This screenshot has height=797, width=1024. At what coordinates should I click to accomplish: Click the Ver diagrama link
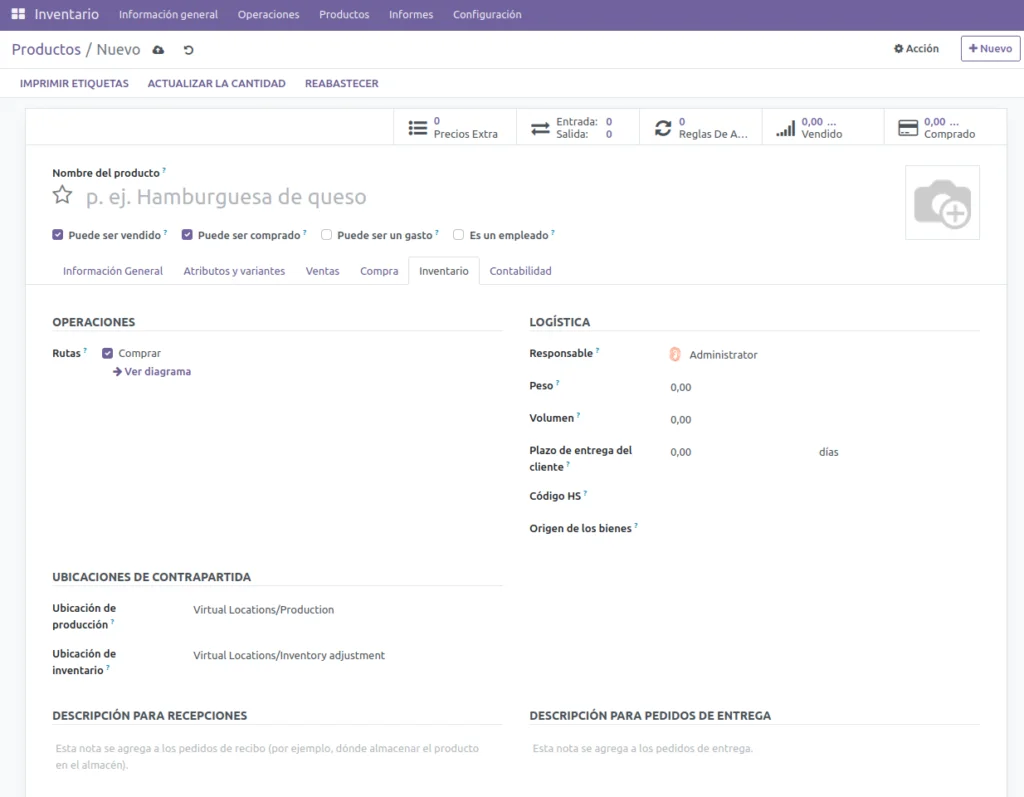pos(152,371)
